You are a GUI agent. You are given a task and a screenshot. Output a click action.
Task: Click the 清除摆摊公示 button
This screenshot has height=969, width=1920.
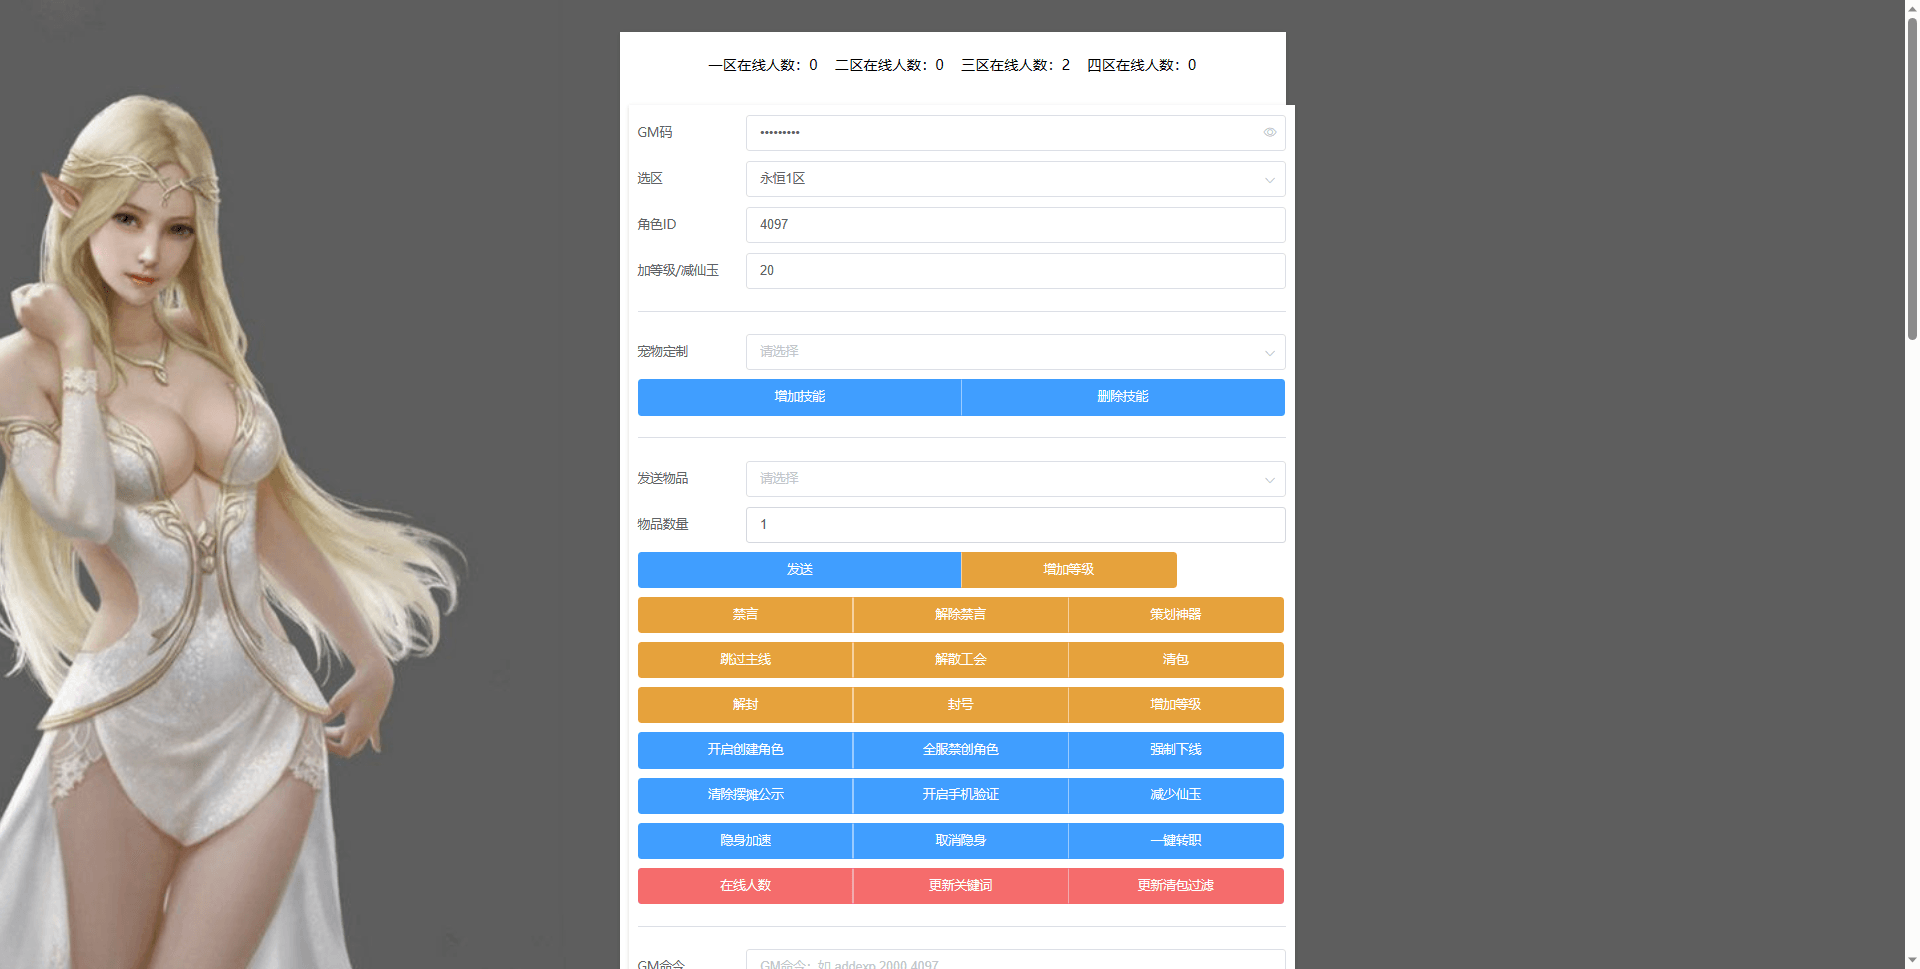pos(745,795)
